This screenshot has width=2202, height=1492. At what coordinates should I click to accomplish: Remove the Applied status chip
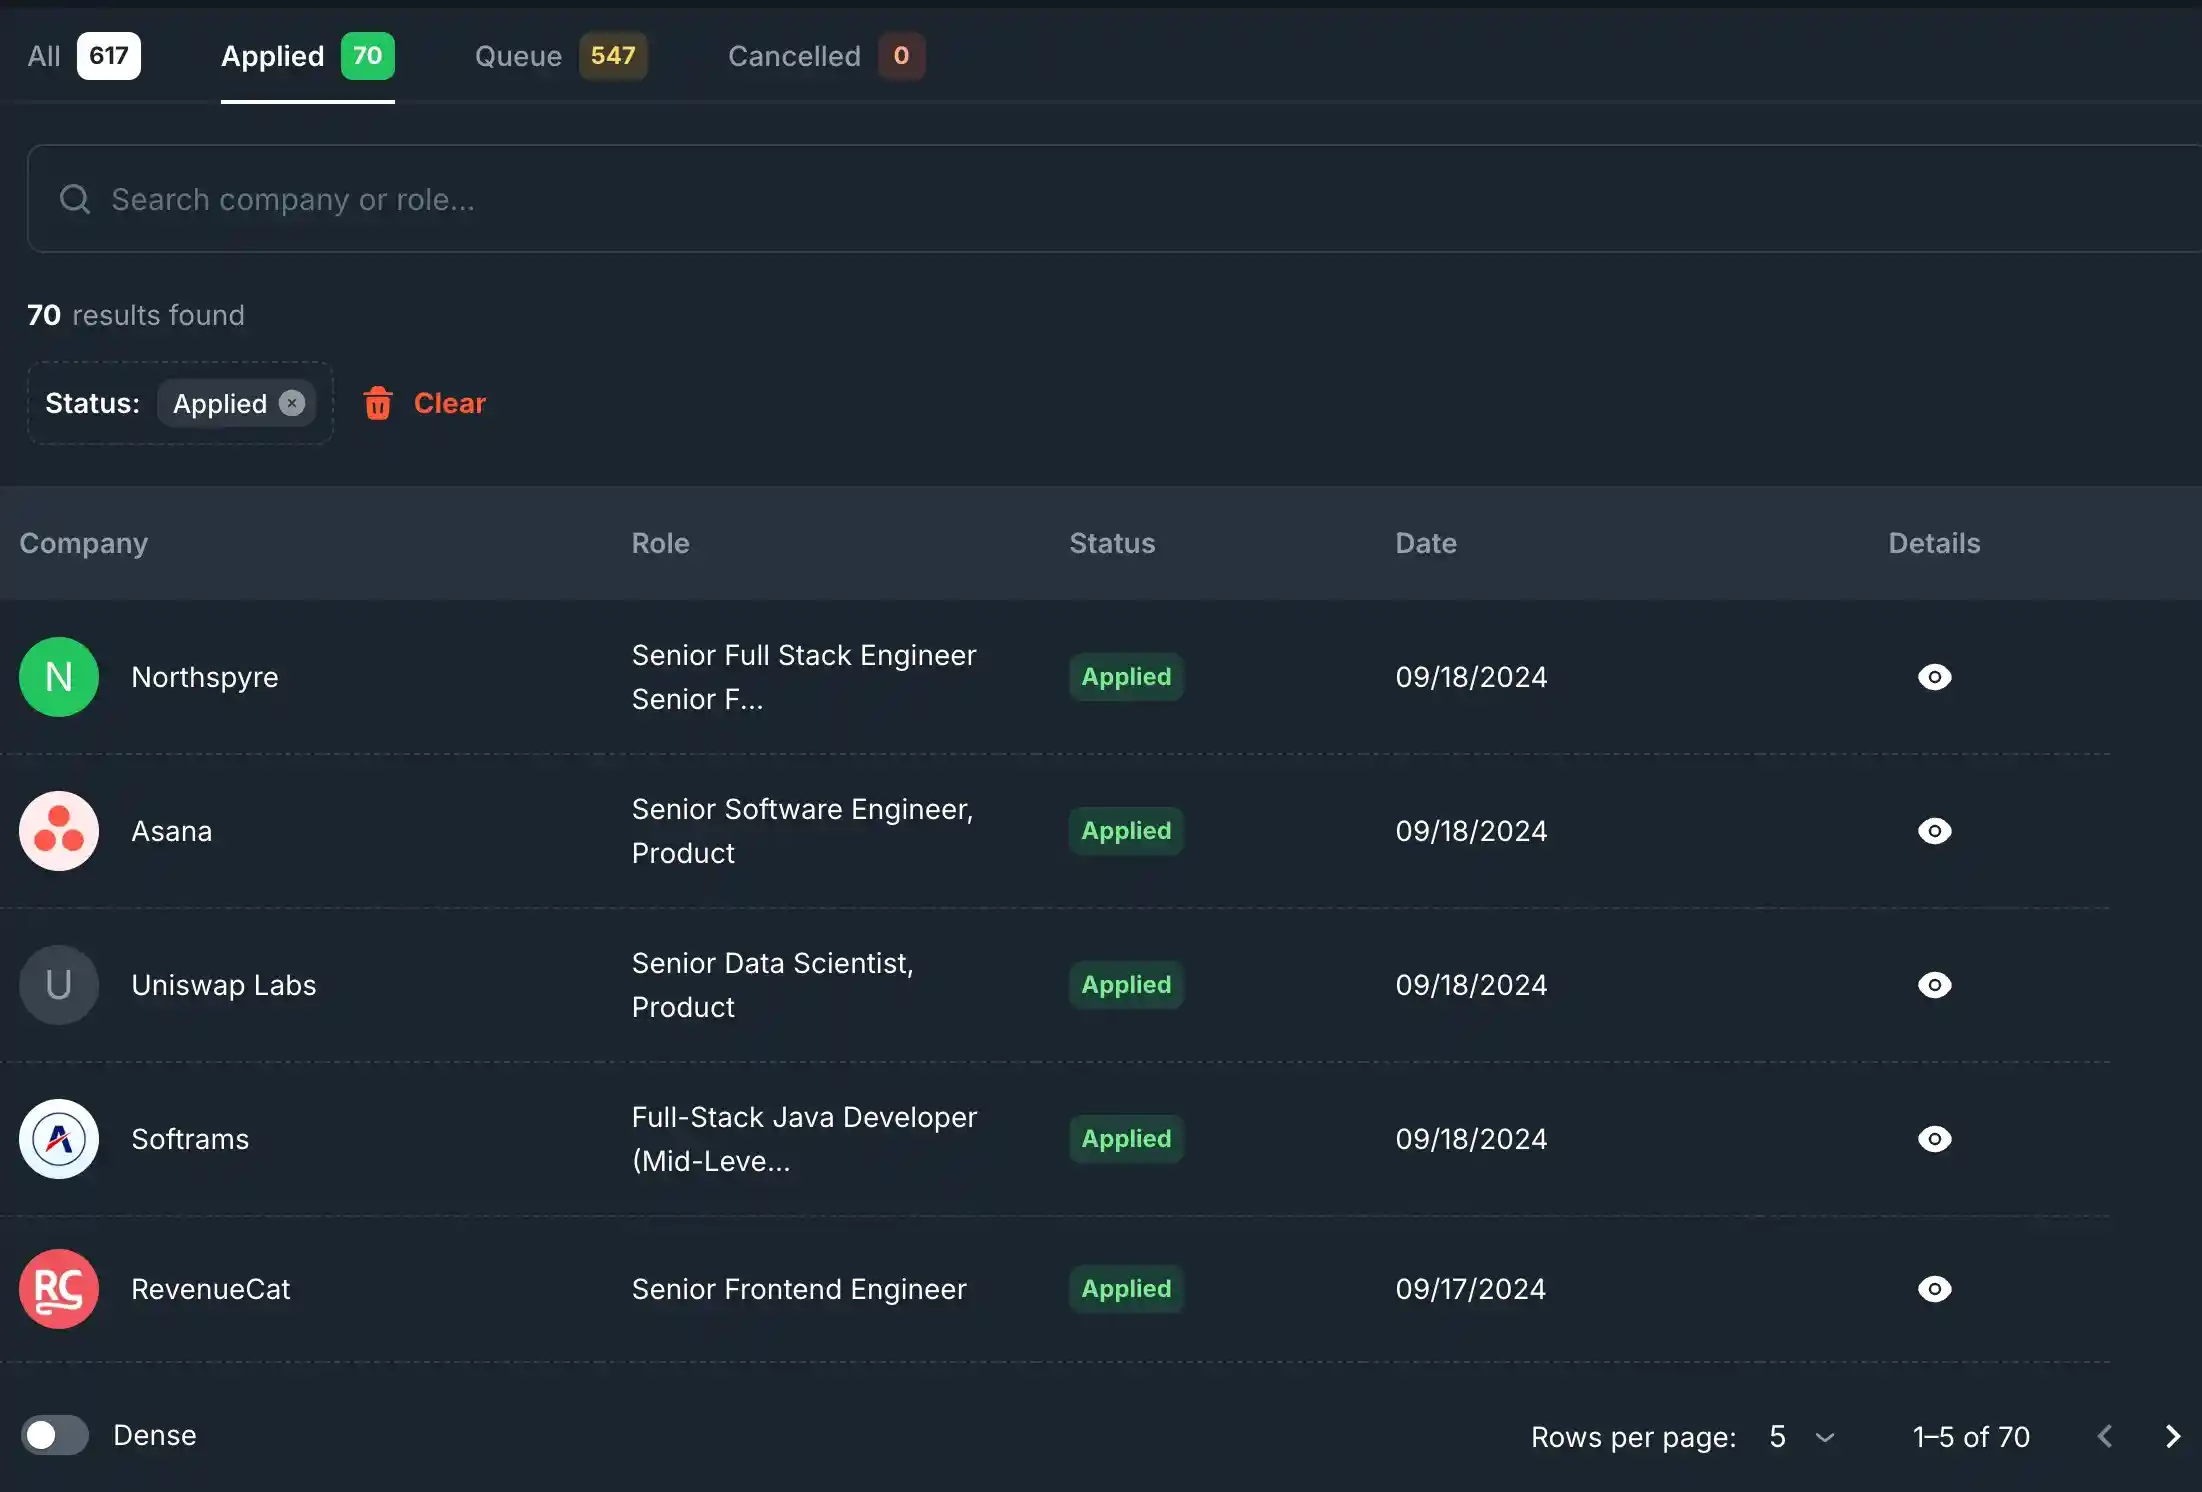click(x=291, y=403)
